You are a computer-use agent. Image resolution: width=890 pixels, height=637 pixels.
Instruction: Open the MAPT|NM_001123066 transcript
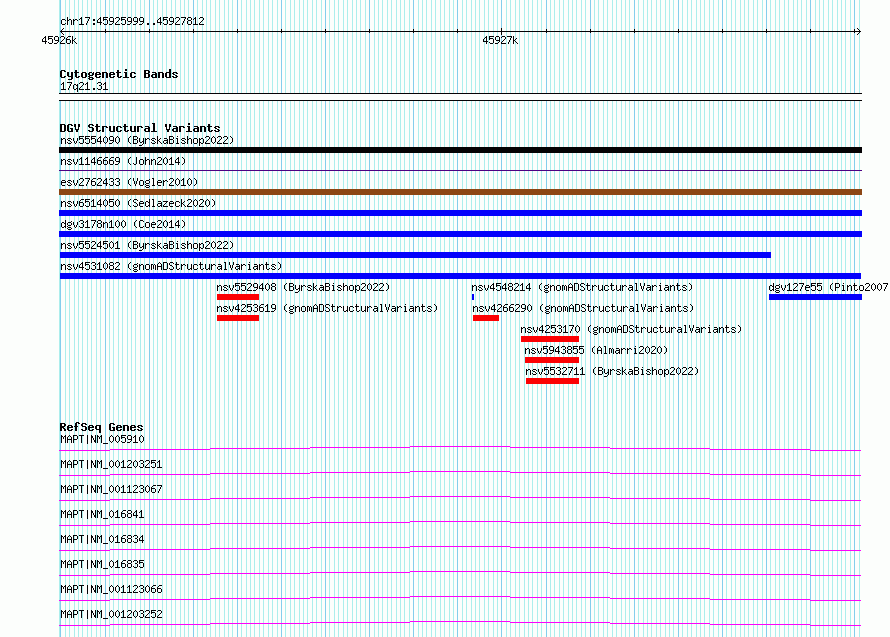coord(111,589)
